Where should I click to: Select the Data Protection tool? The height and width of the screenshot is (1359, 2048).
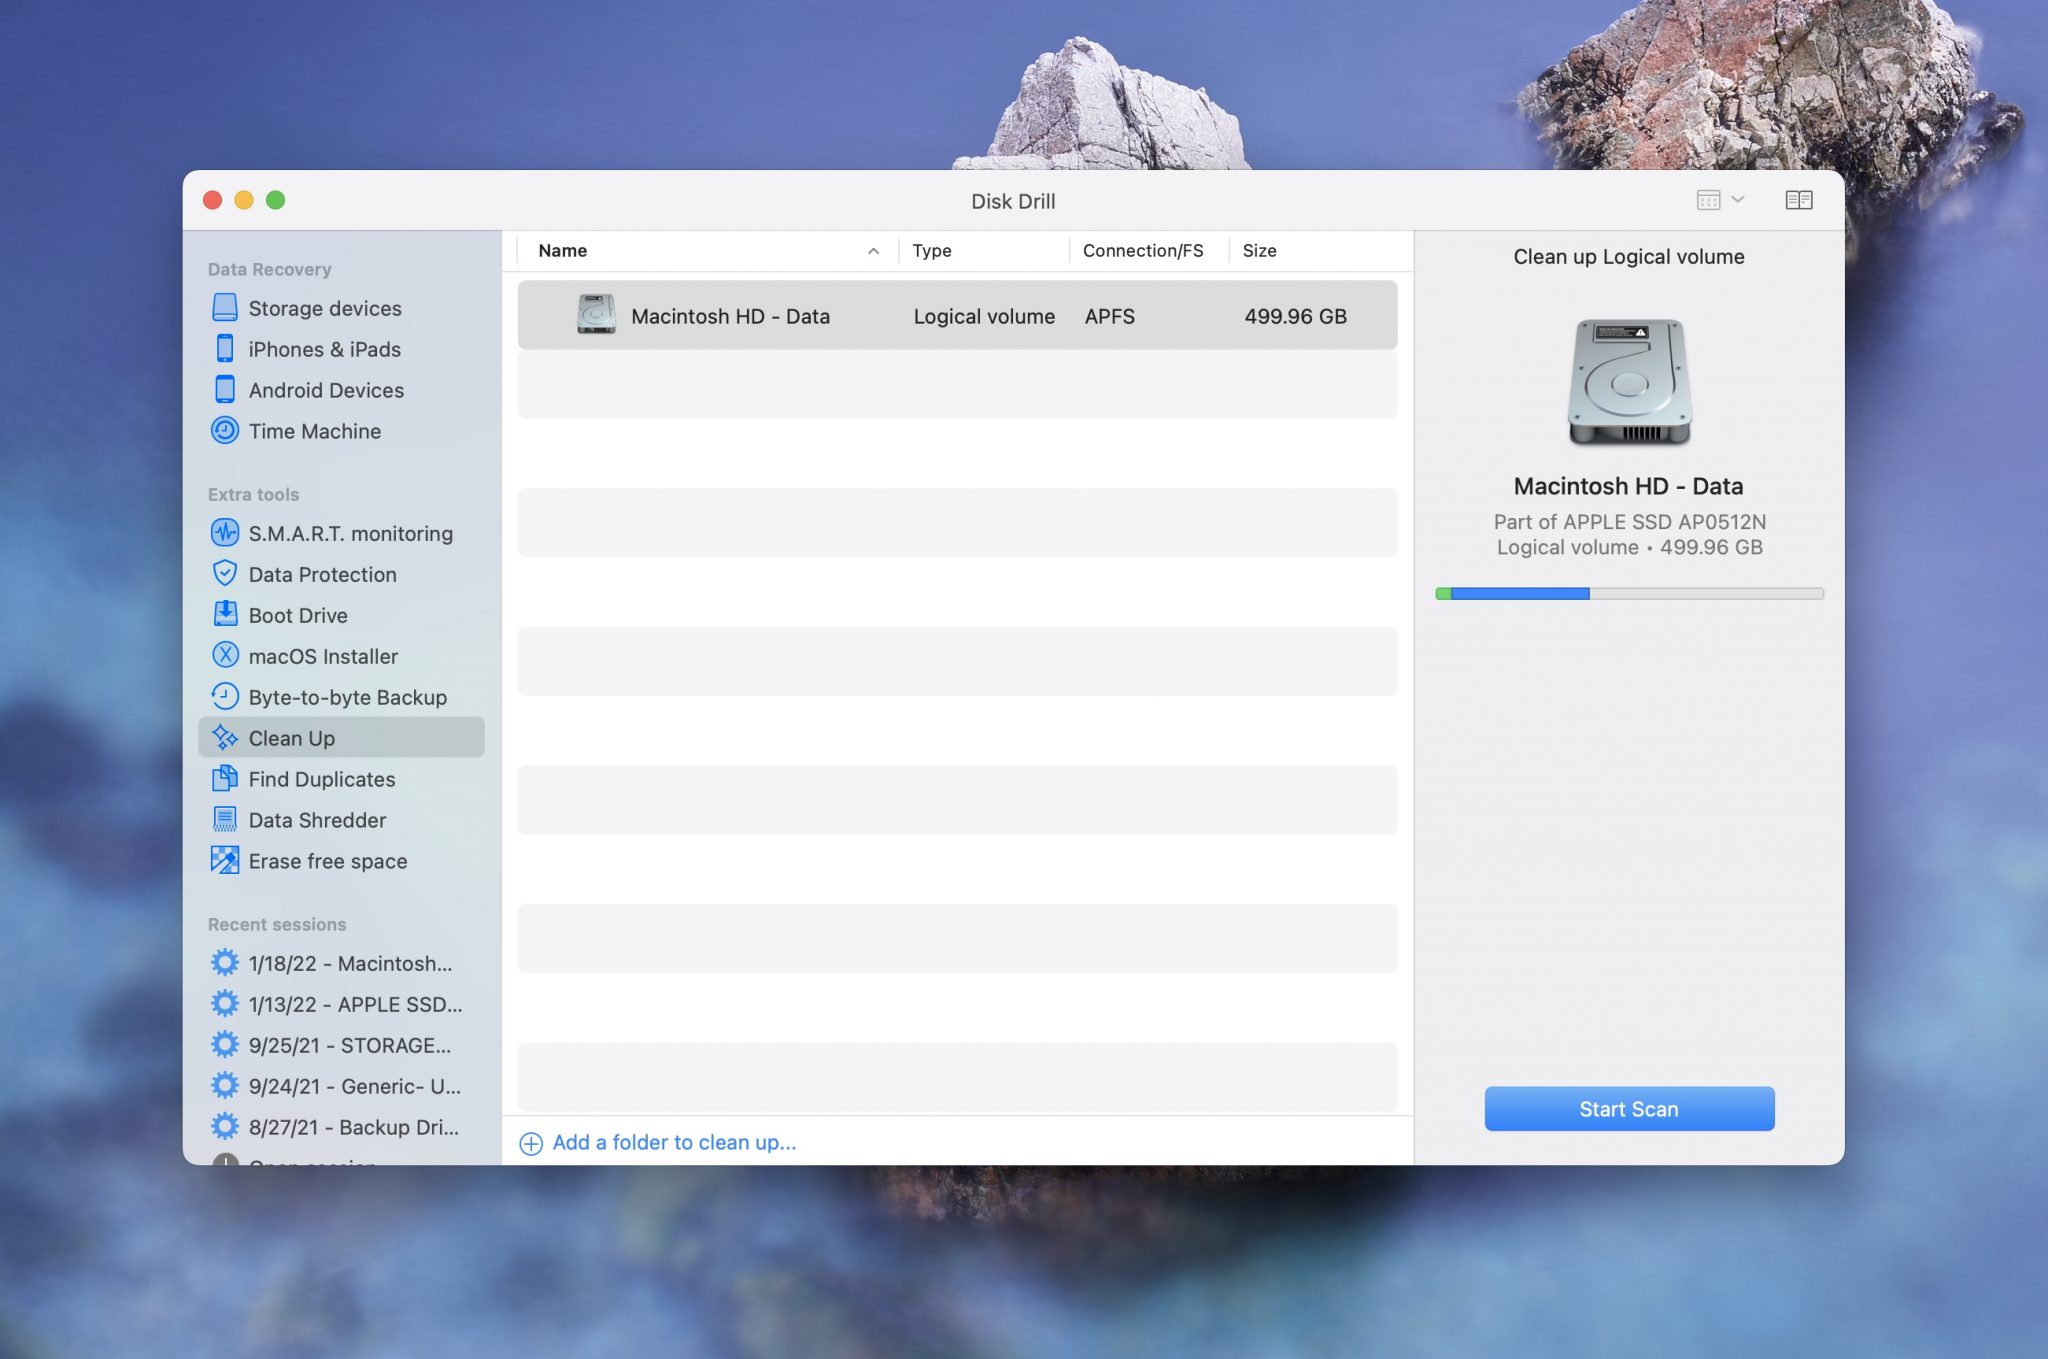323,573
